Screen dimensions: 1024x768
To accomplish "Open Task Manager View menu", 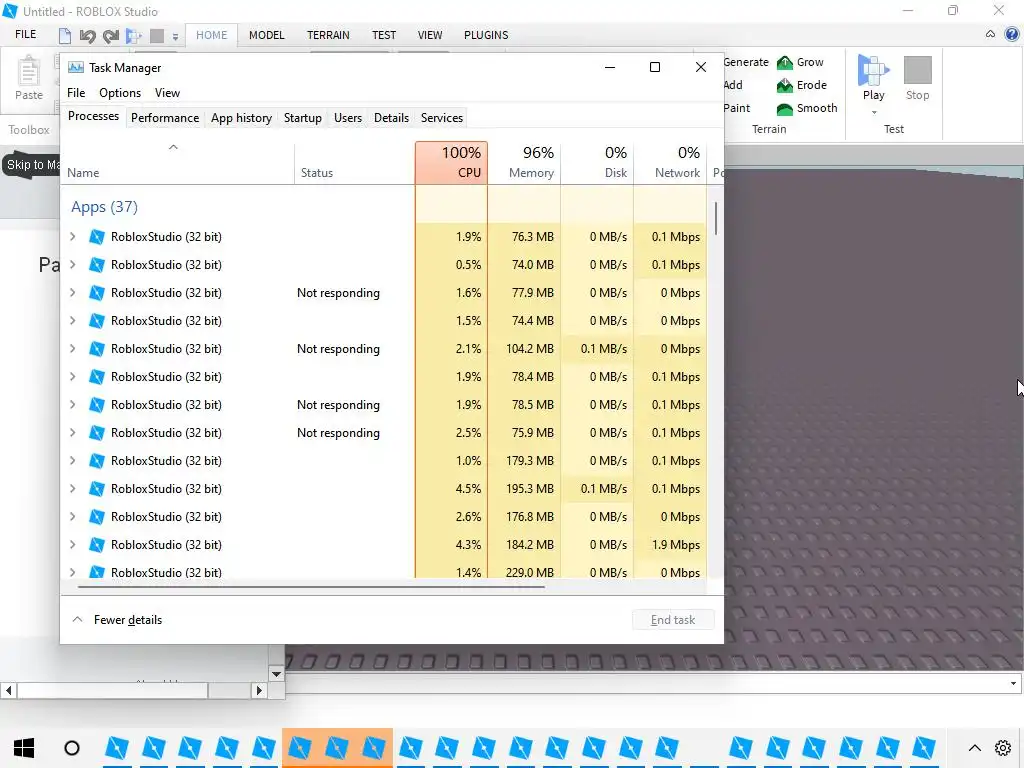I will pyautogui.click(x=167, y=93).
